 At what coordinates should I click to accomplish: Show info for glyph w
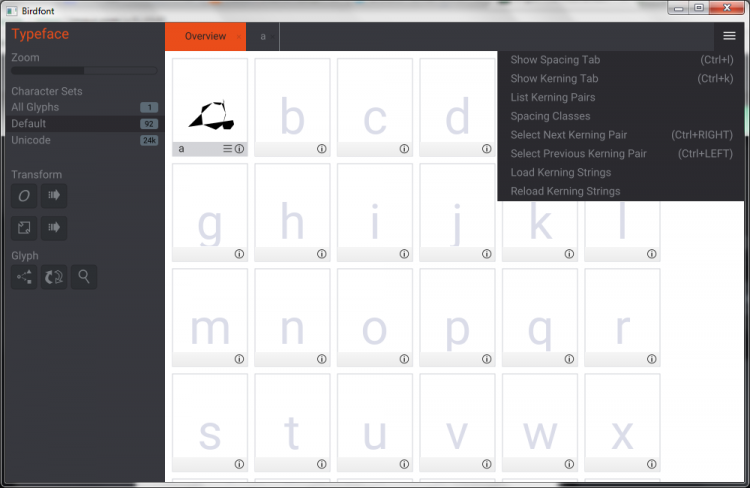[x=569, y=464]
